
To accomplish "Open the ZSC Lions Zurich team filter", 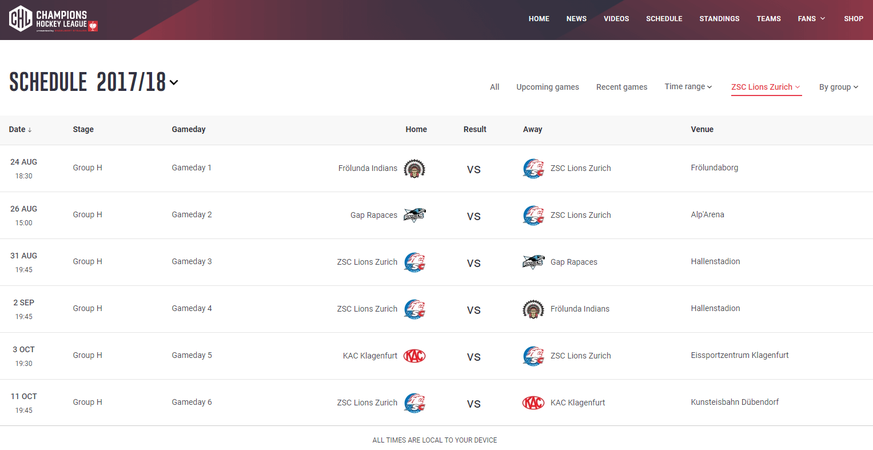I will (x=766, y=87).
